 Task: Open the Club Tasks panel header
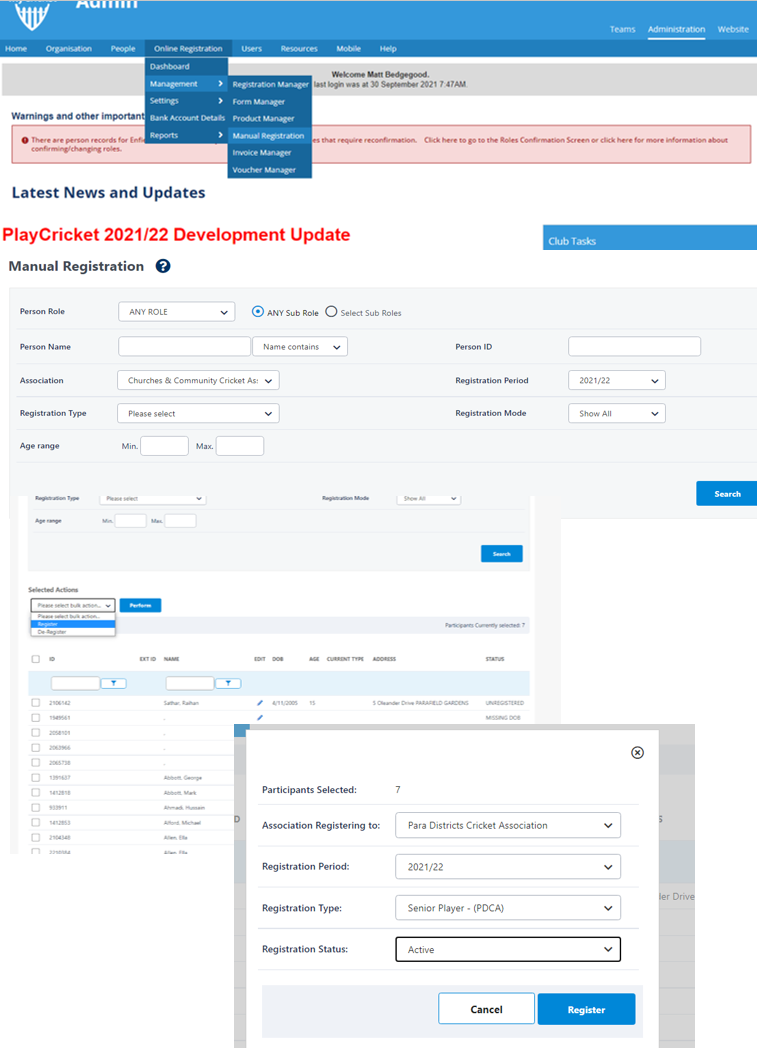650,238
